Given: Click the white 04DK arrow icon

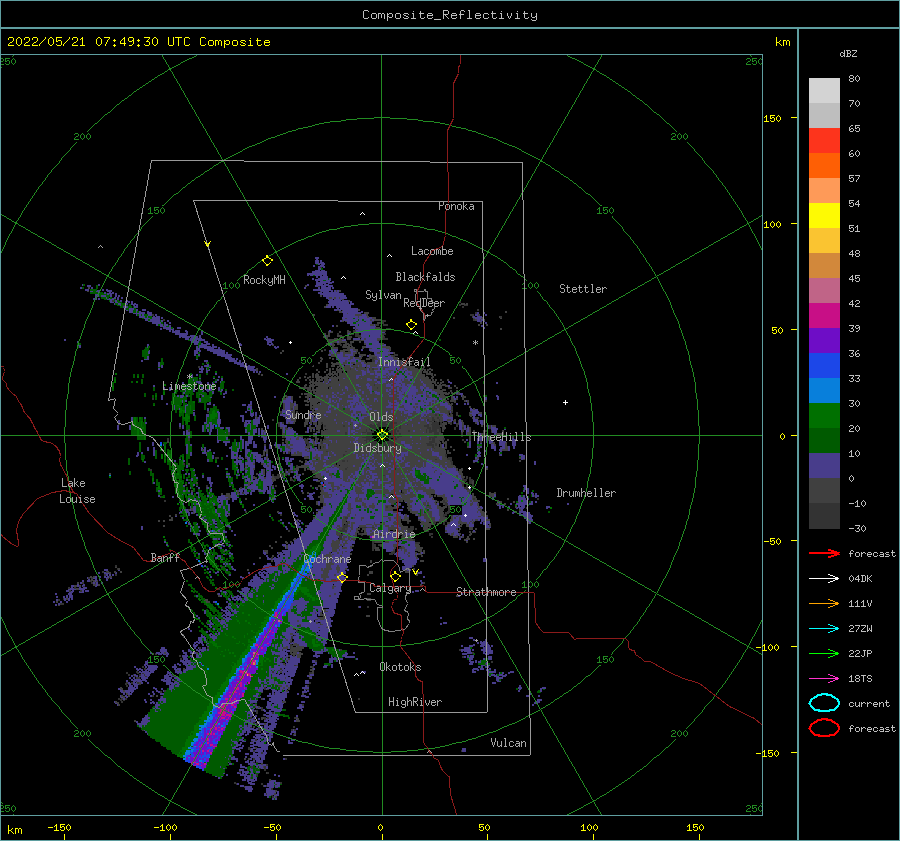Looking at the screenshot, I should pos(824,579).
